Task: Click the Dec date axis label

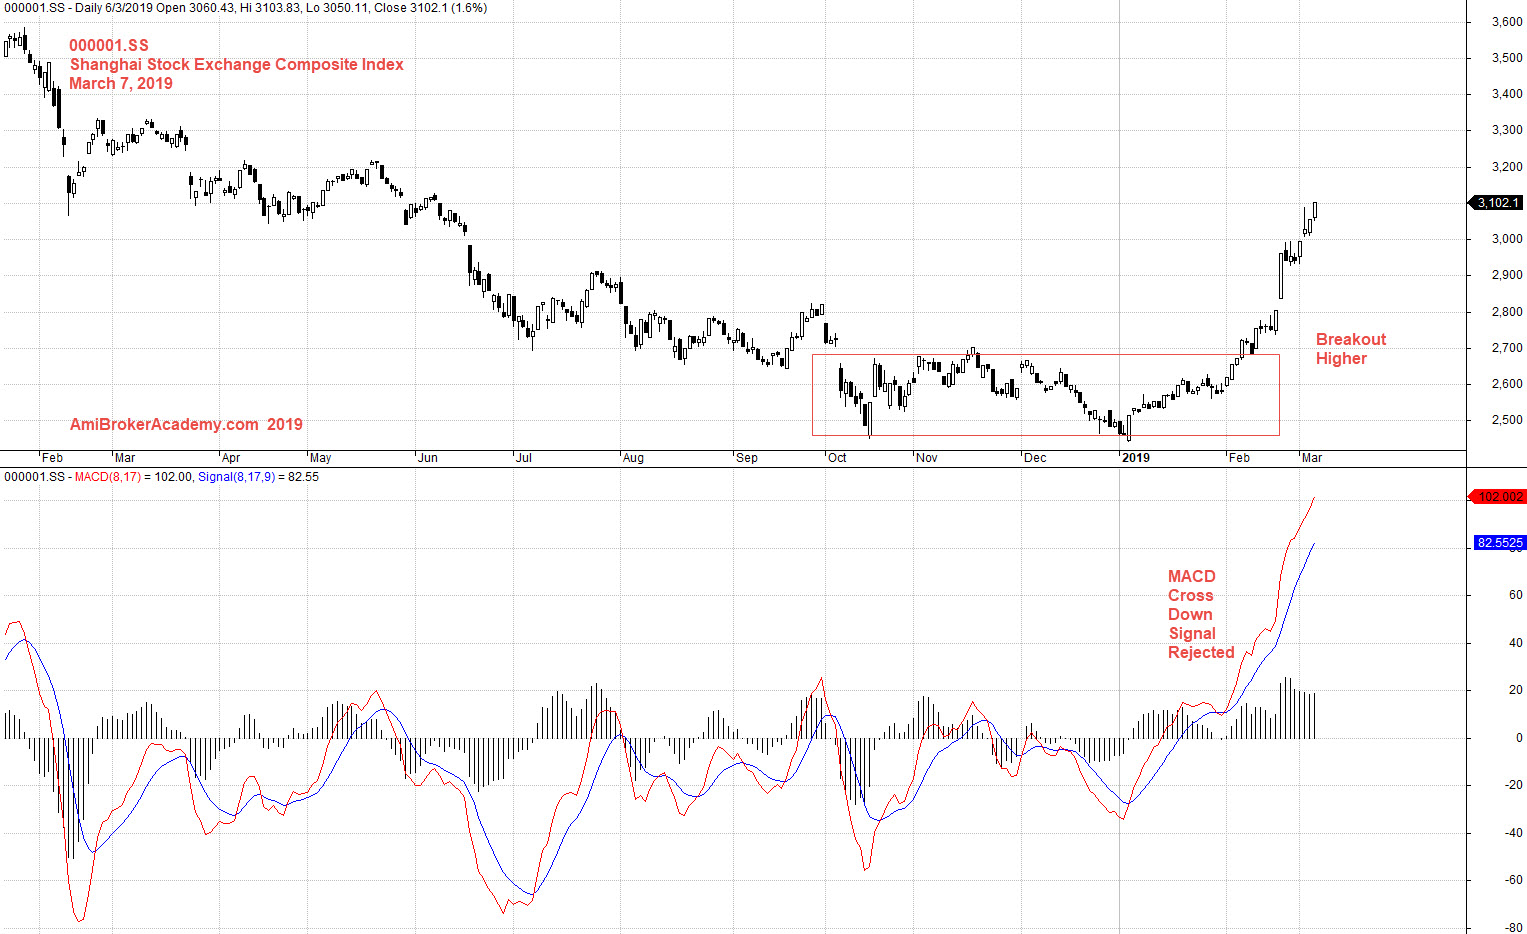Action: (1035, 458)
